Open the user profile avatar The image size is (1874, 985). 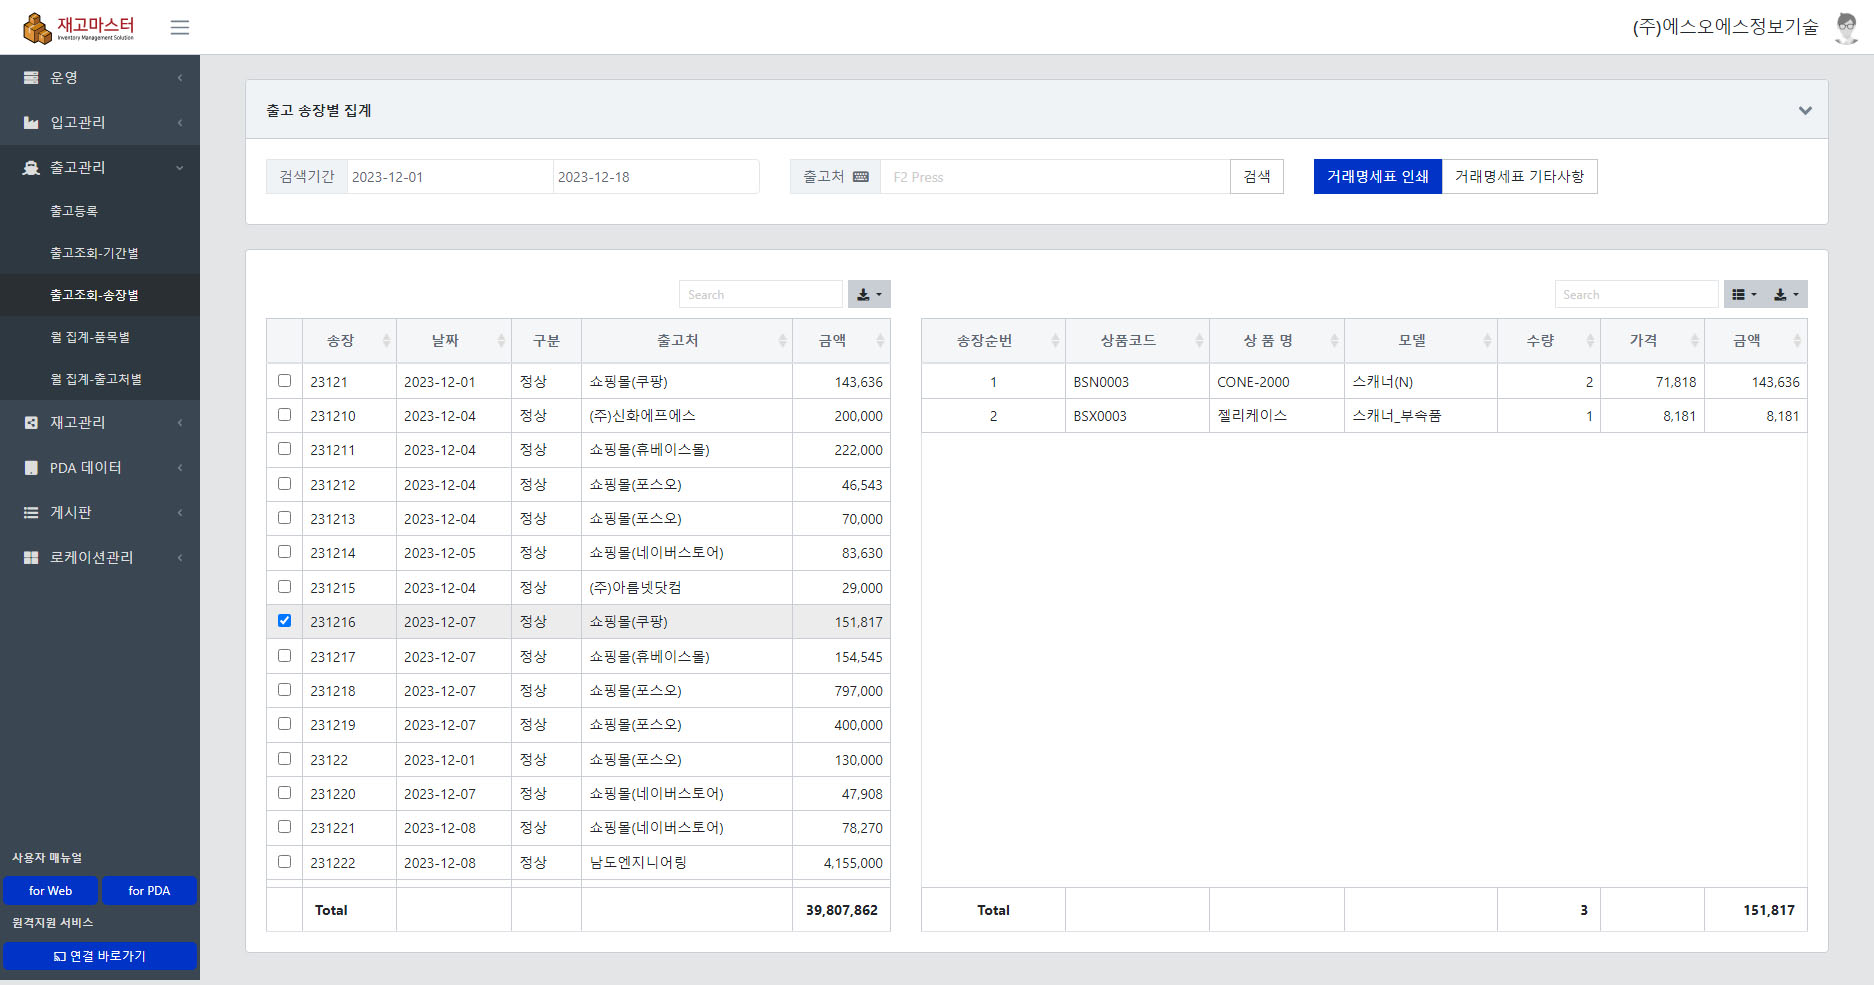(1846, 27)
